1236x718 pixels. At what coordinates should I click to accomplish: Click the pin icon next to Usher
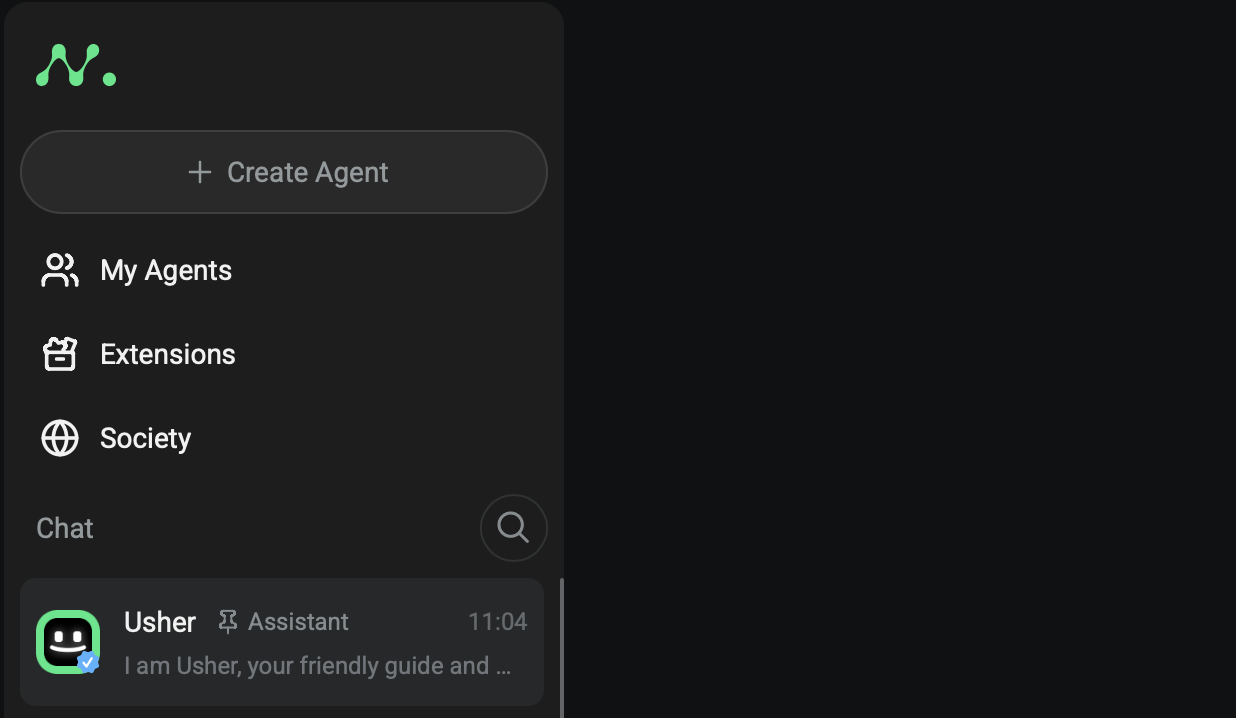[228, 622]
